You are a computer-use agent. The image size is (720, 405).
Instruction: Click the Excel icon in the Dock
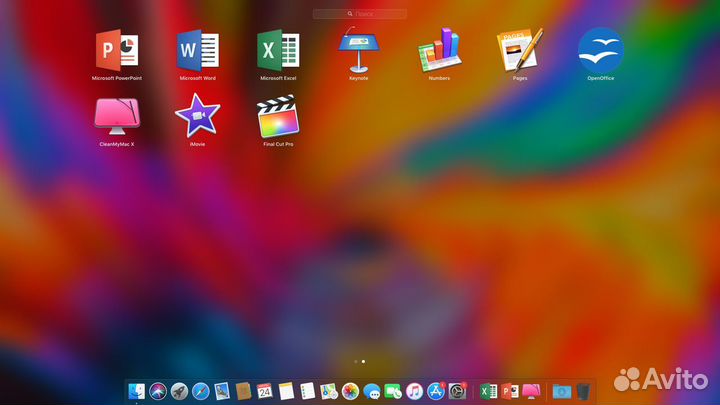489,392
